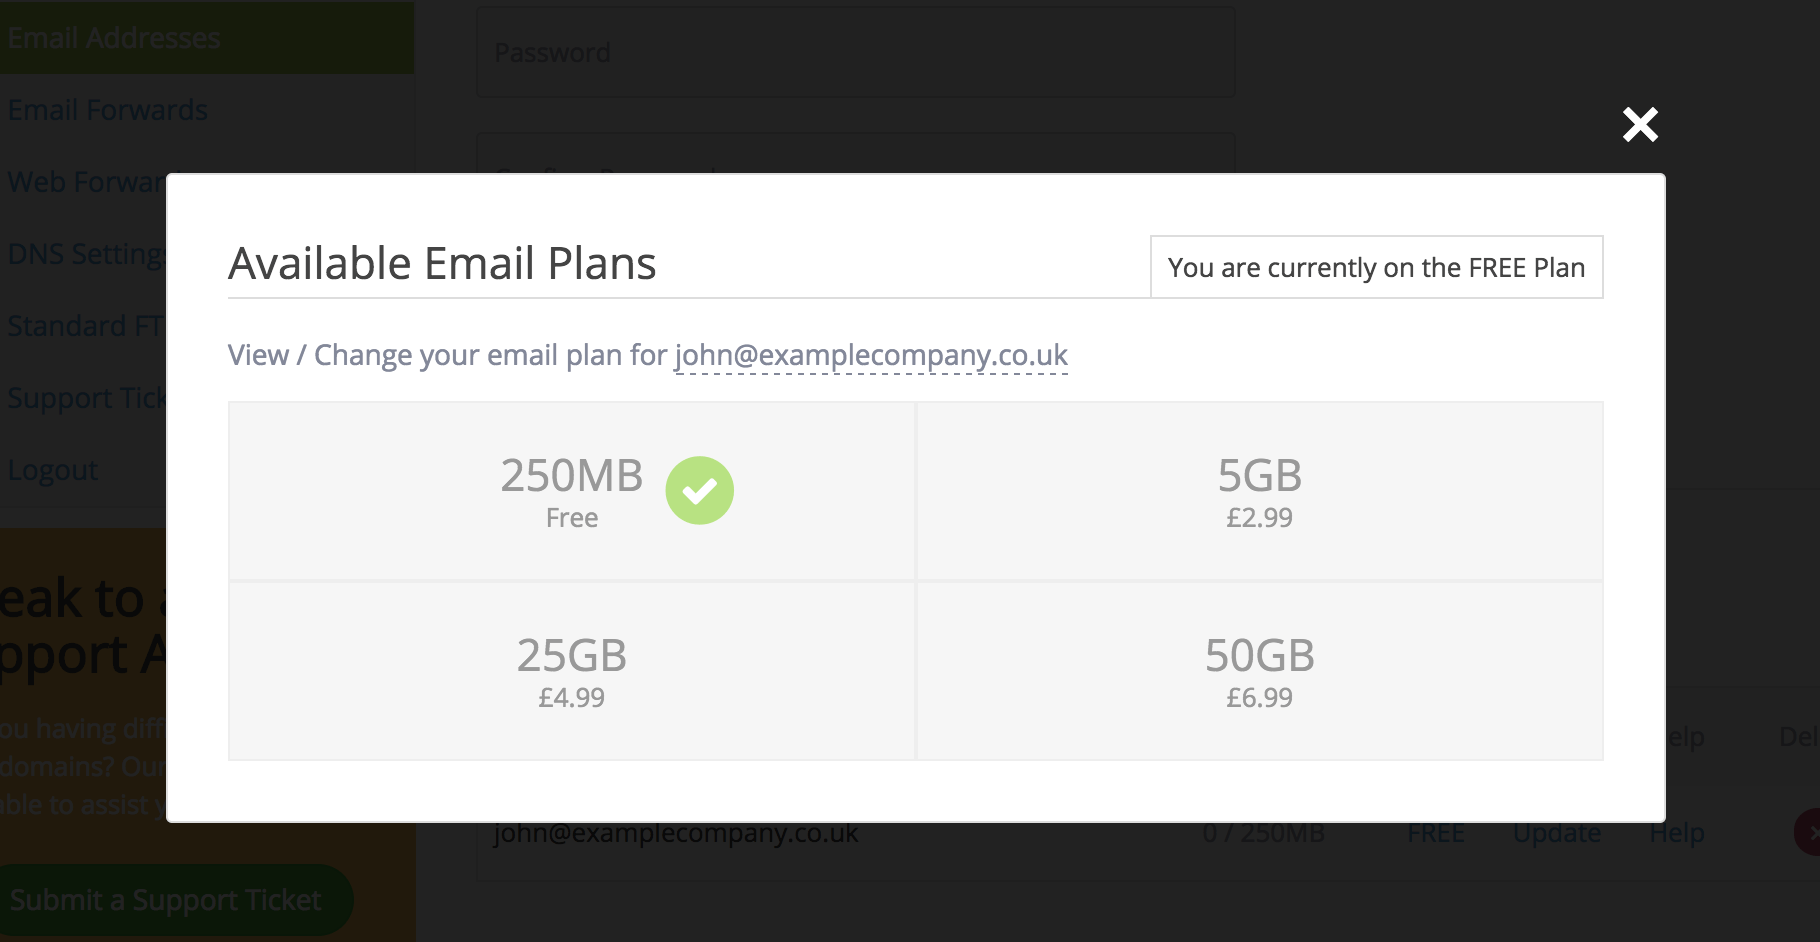Focus the Password input field
Viewport: 1820px width, 942px height.
[856, 53]
